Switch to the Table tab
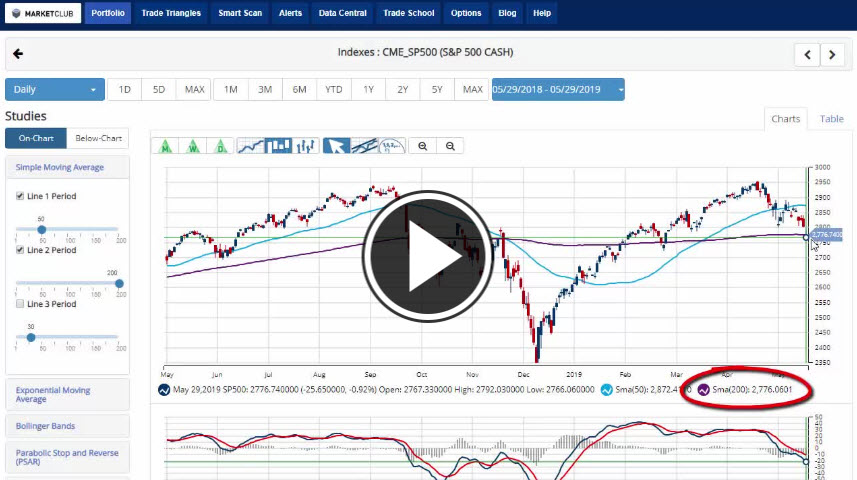 coord(831,119)
